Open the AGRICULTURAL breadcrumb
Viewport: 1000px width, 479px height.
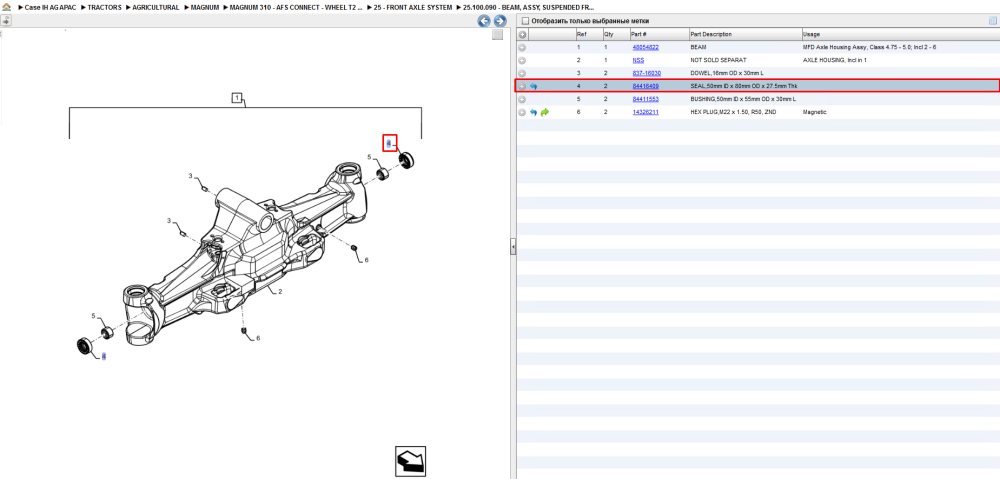click(x=156, y=8)
